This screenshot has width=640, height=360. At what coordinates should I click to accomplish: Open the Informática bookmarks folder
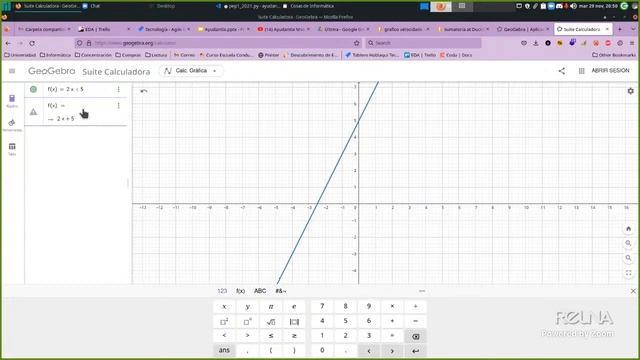[55, 55]
